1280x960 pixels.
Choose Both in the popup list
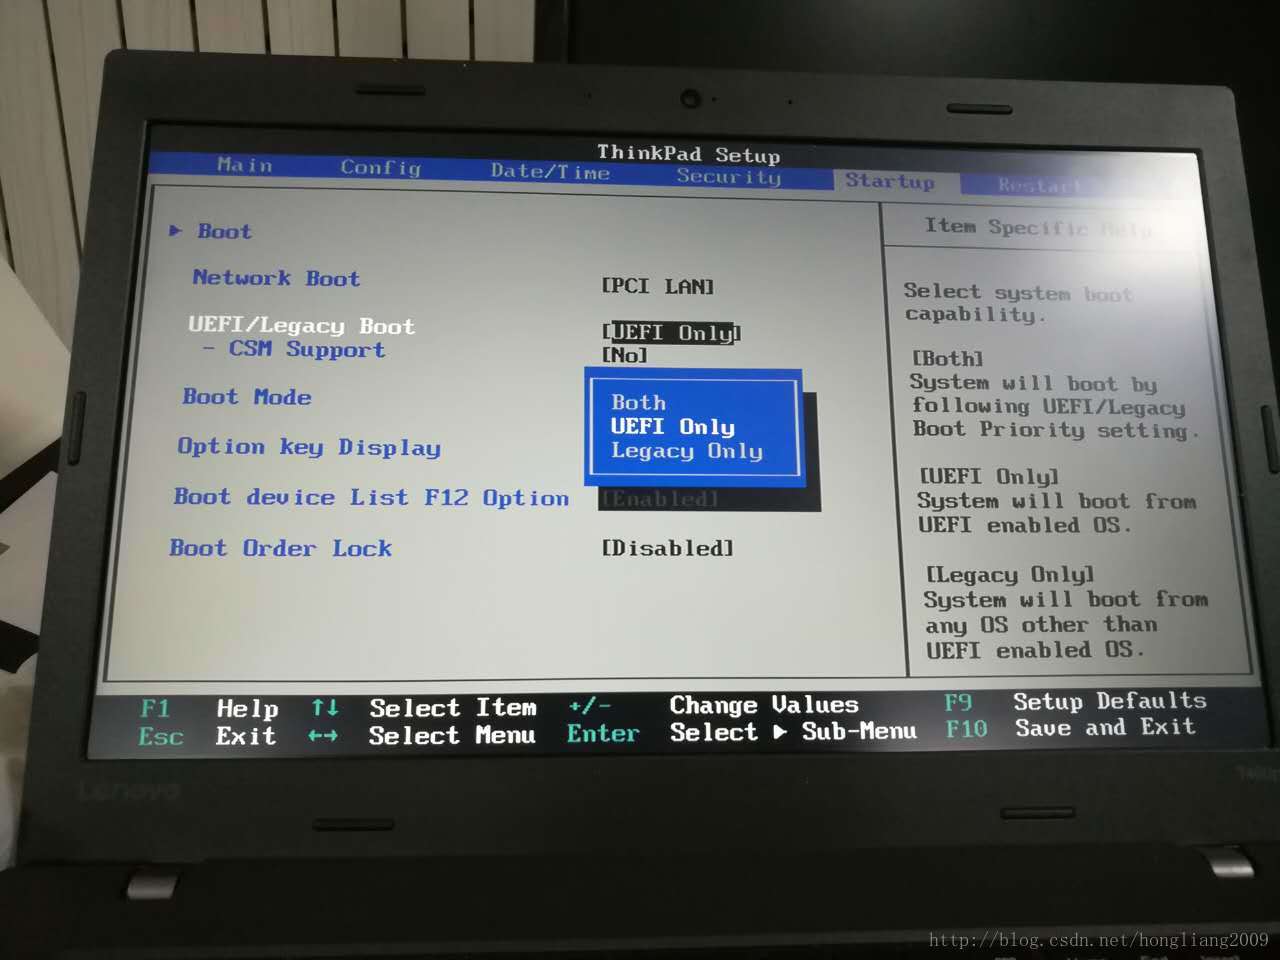pyautogui.click(x=638, y=402)
